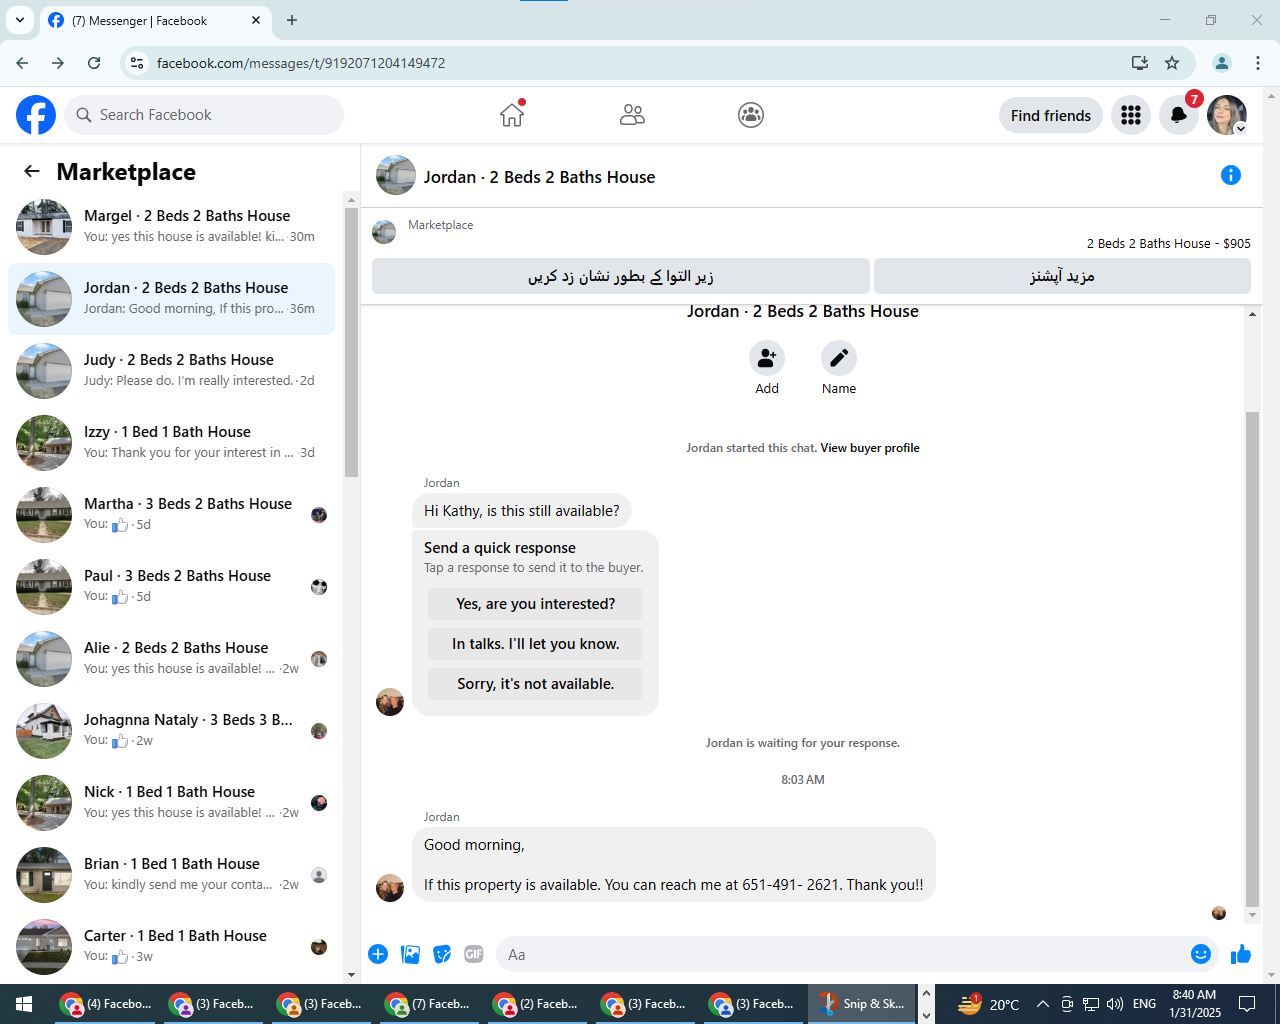1280x1024 pixels.
Task: Click Jordan's house thumbnail in chat header
Action: point(396,175)
